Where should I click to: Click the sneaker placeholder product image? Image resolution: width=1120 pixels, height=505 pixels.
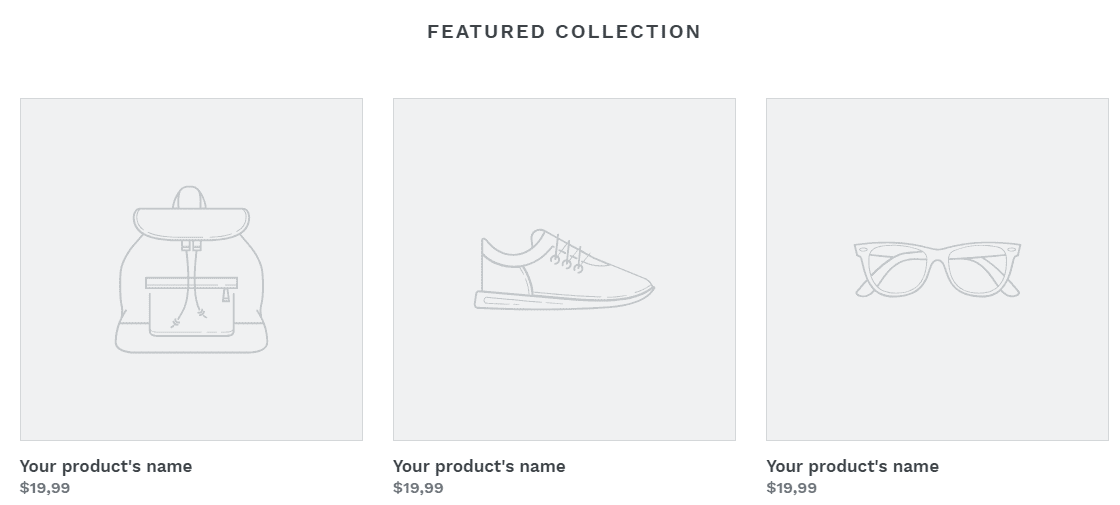tap(564, 269)
